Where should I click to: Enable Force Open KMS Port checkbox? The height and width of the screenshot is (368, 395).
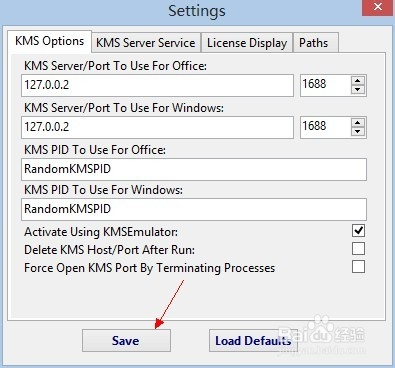click(x=358, y=267)
